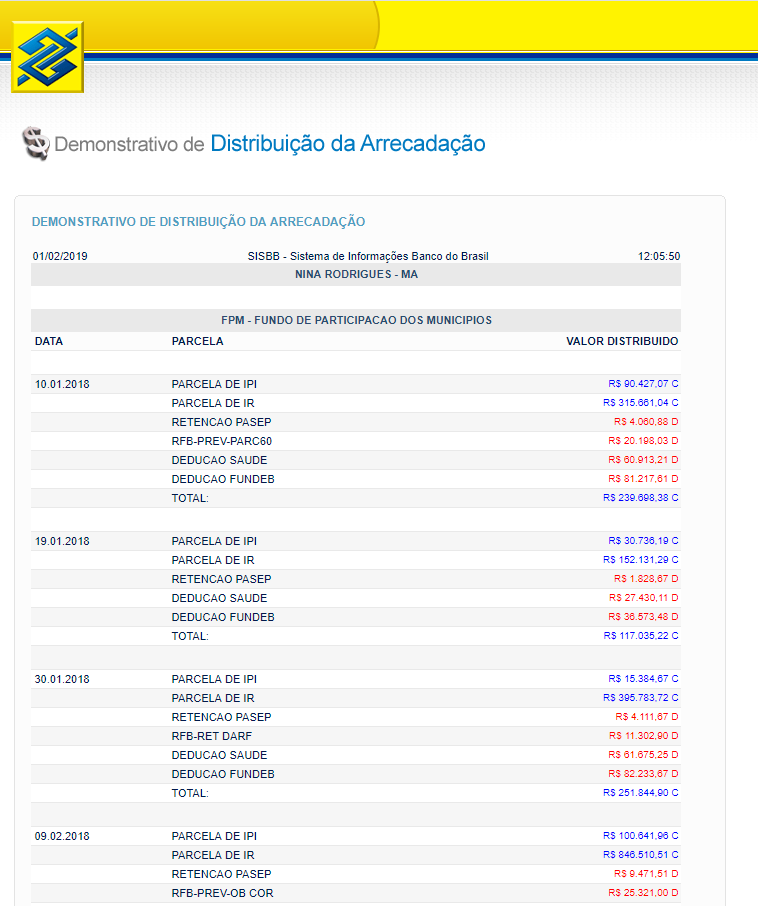758x906 pixels.
Task: Select the DEMONSTRATIVO DE DISTRIBUIÇÃO DA ARRECADAÇÃO heading
Action: pyautogui.click(x=198, y=221)
